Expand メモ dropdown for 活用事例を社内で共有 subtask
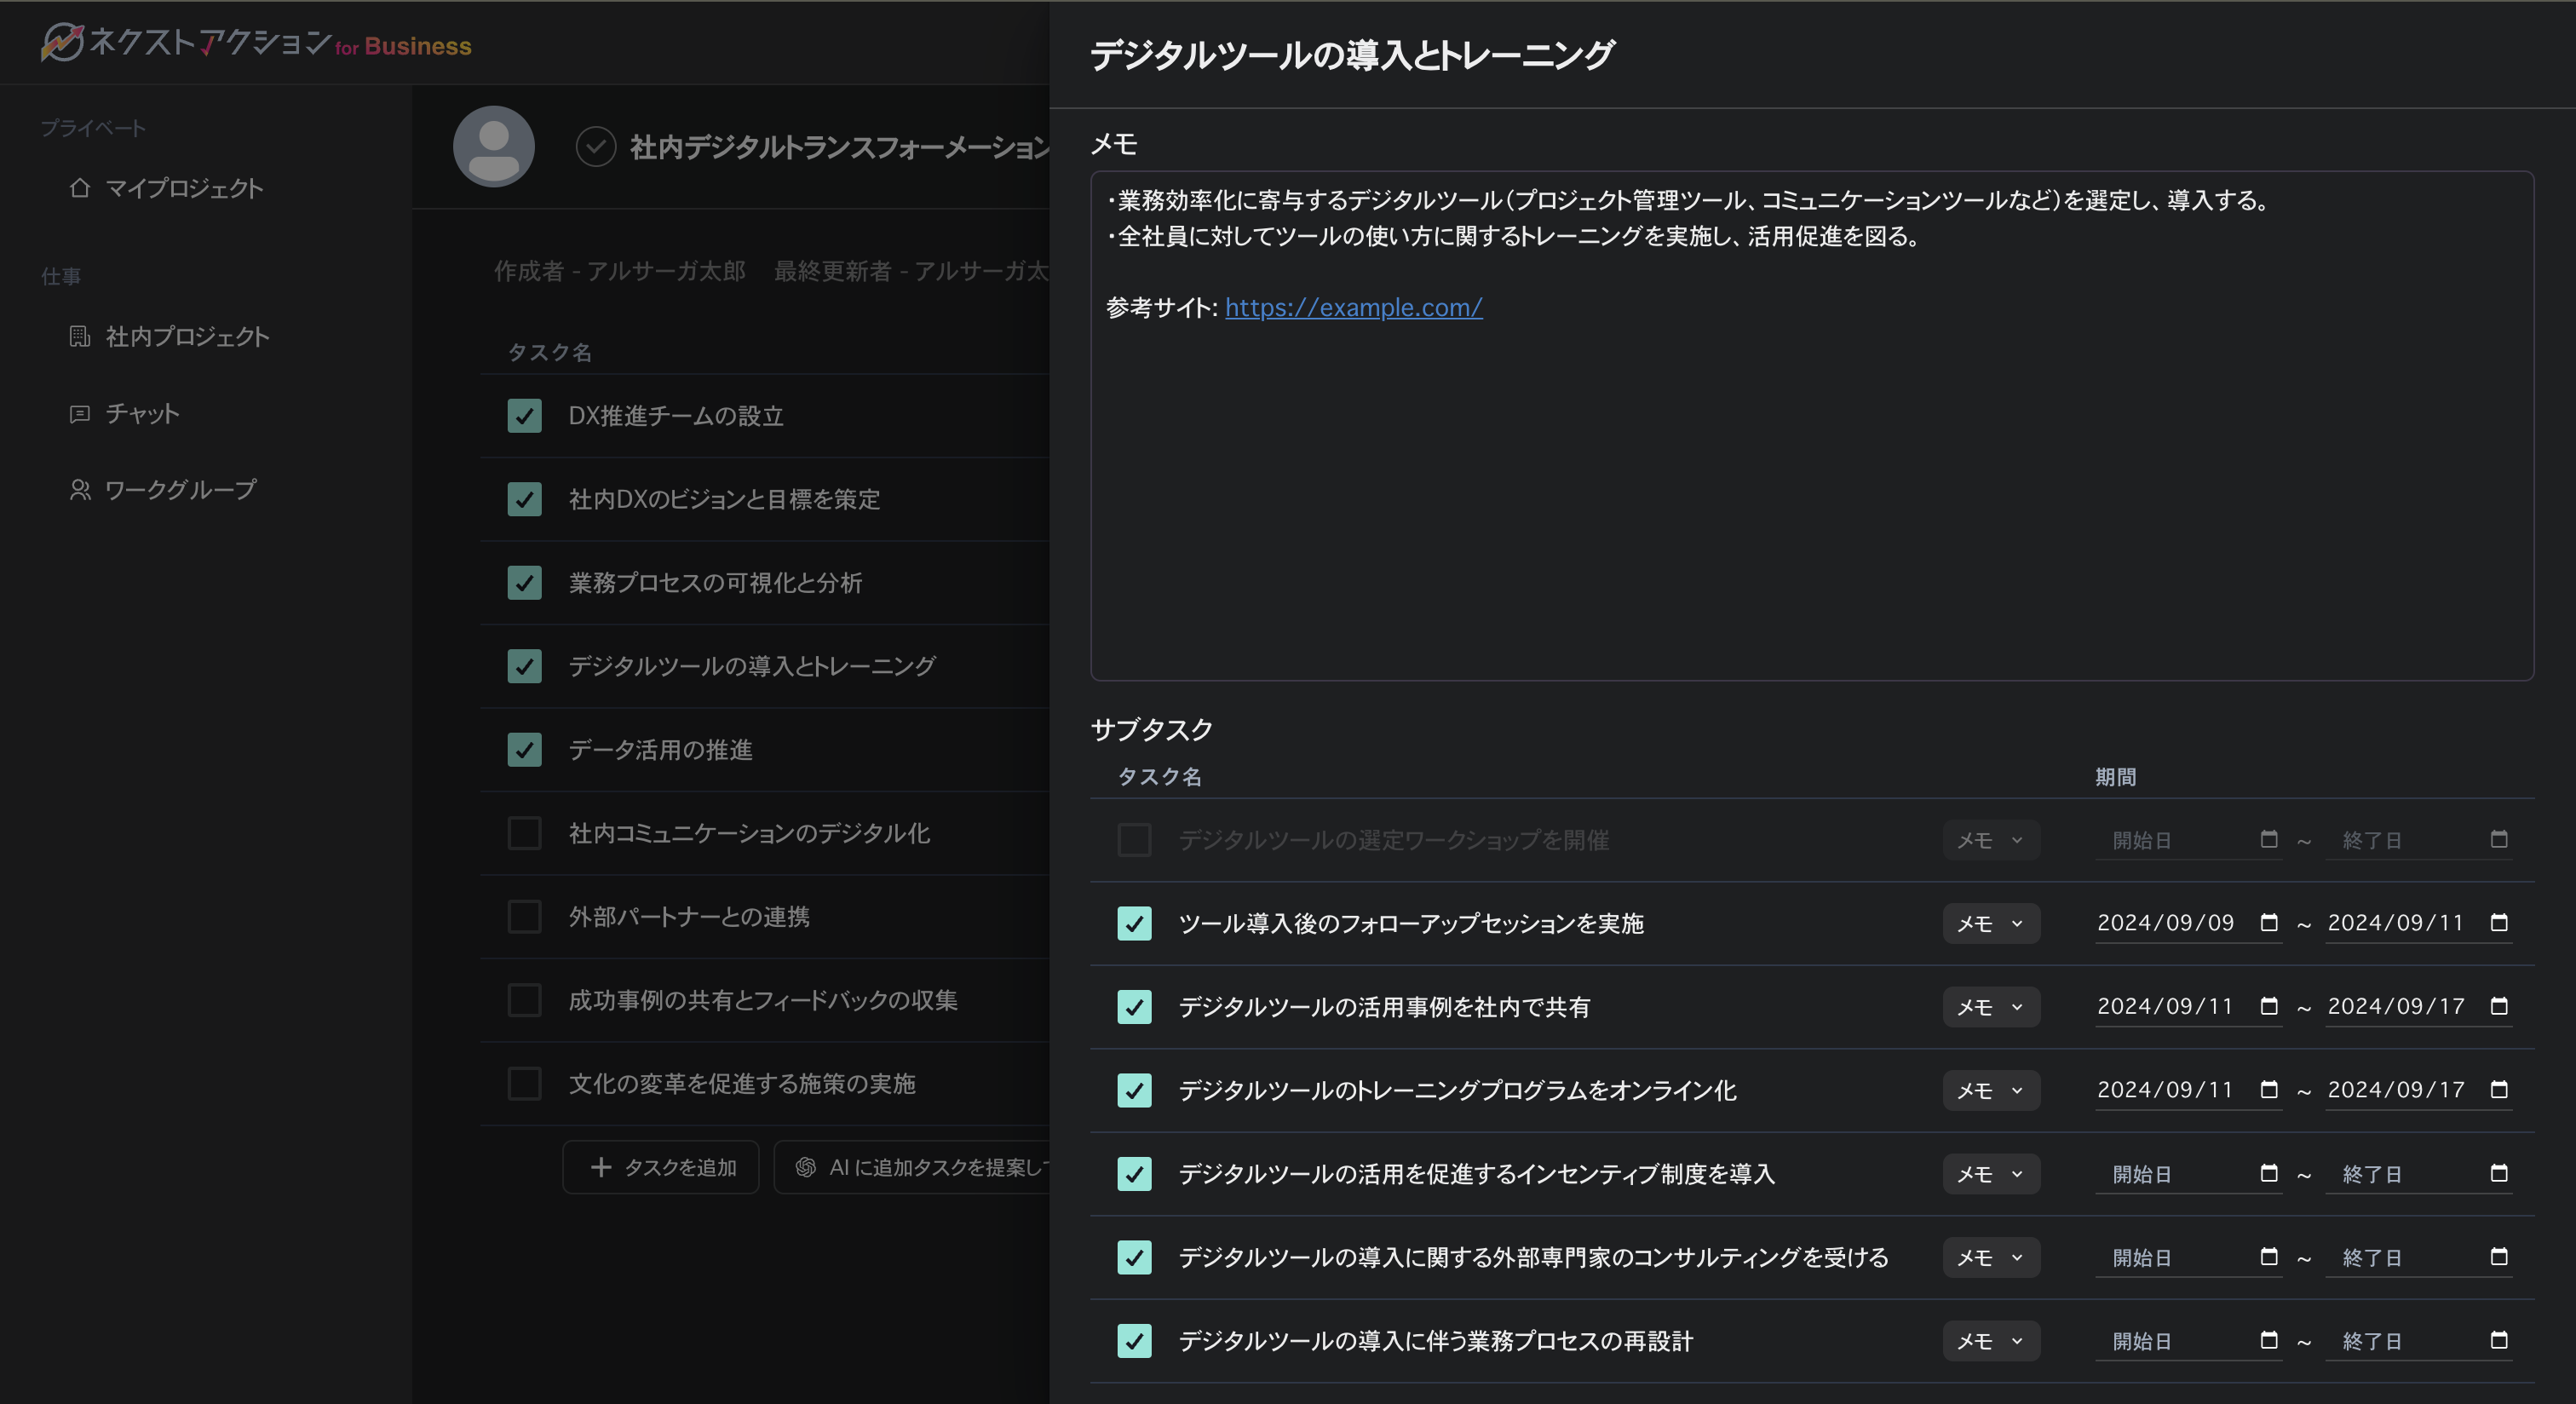 point(1991,1007)
